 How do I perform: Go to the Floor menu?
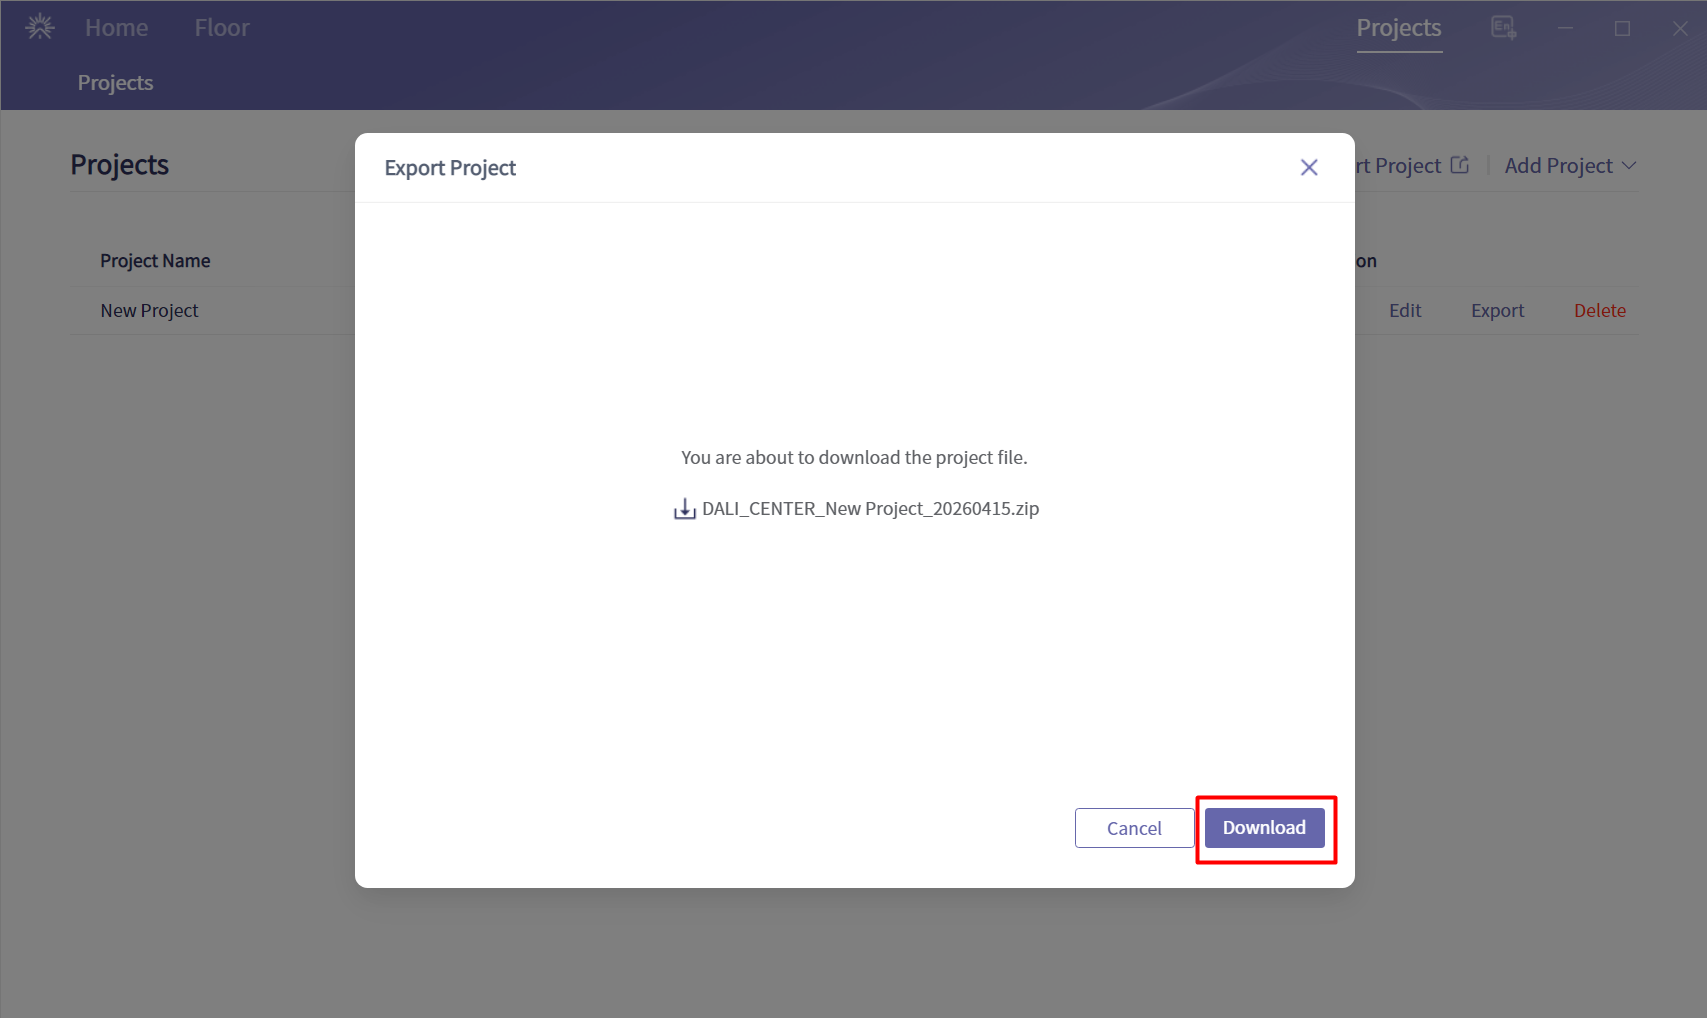coord(222,28)
